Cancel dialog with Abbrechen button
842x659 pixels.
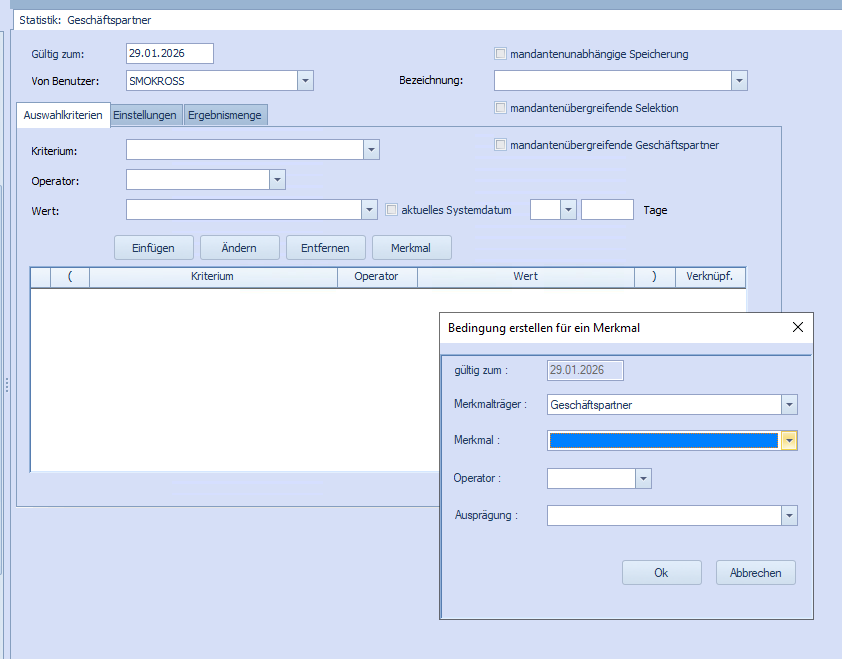pos(755,573)
